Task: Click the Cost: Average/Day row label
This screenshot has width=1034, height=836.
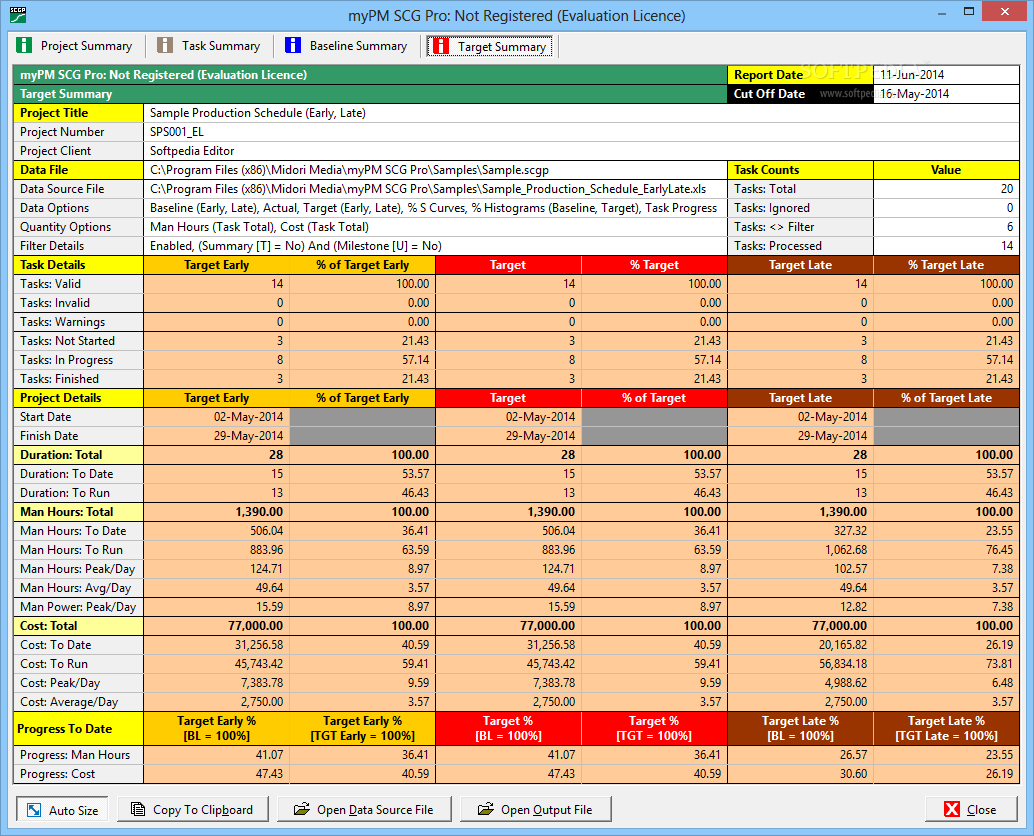Action: point(78,702)
